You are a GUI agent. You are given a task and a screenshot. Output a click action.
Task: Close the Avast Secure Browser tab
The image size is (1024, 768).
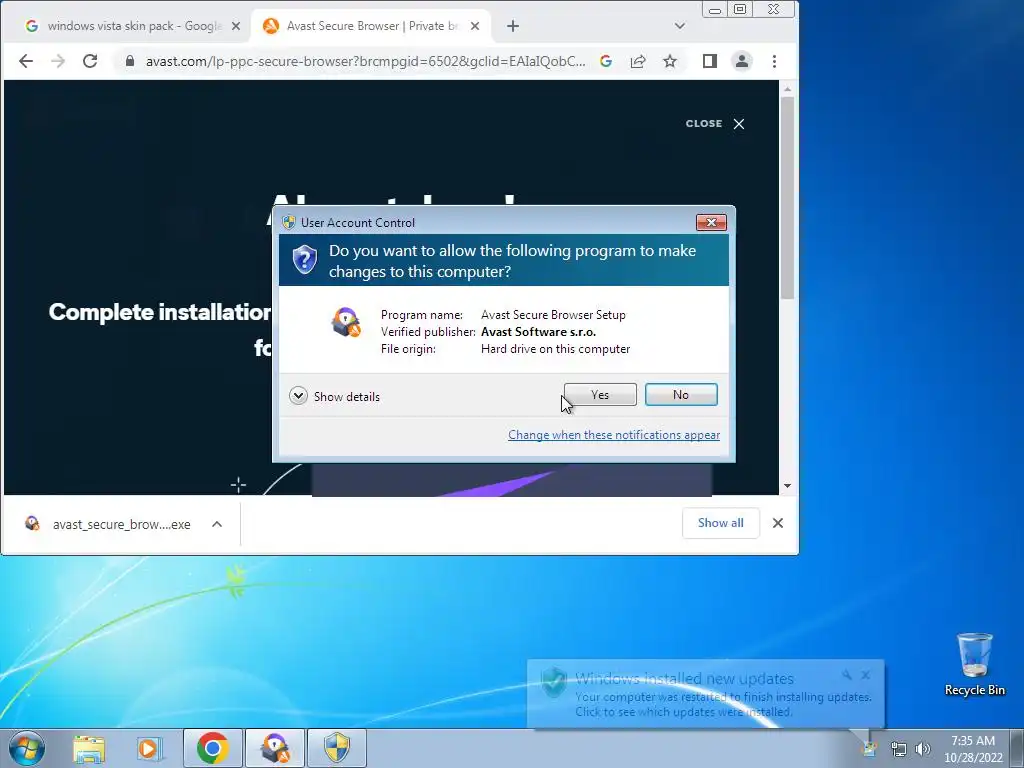pyautogui.click(x=475, y=26)
